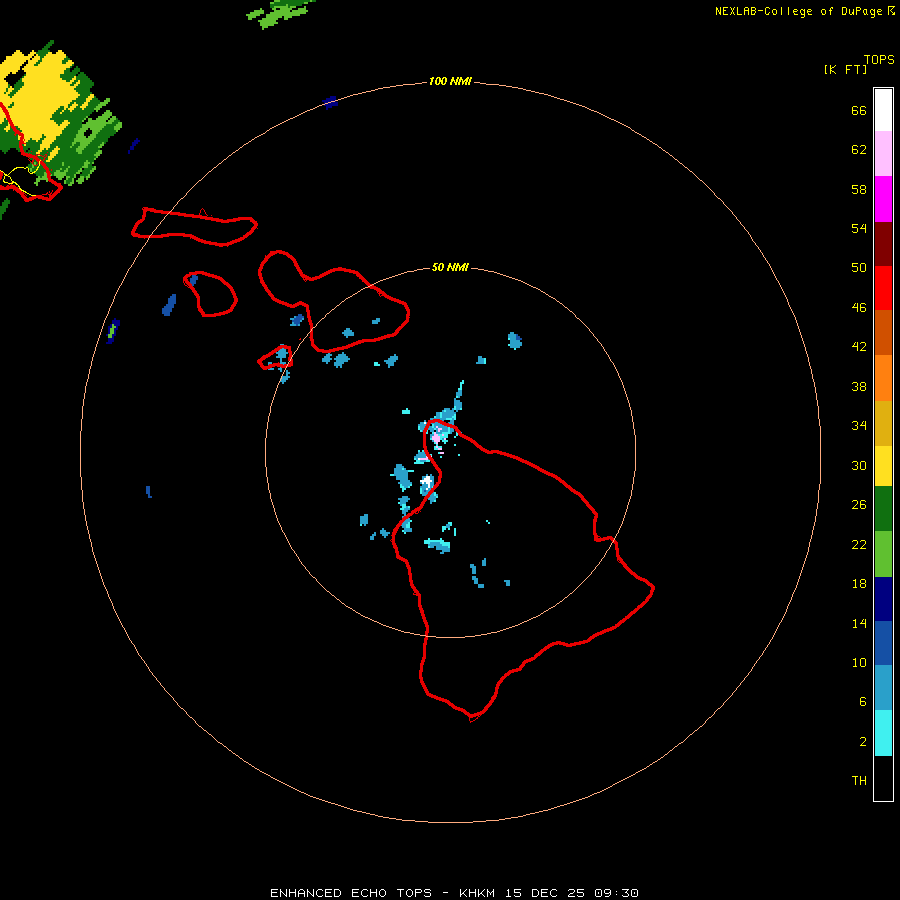900x900 pixels.
Task: Click the navy blue legend swatch
Action: [x=883, y=599]
